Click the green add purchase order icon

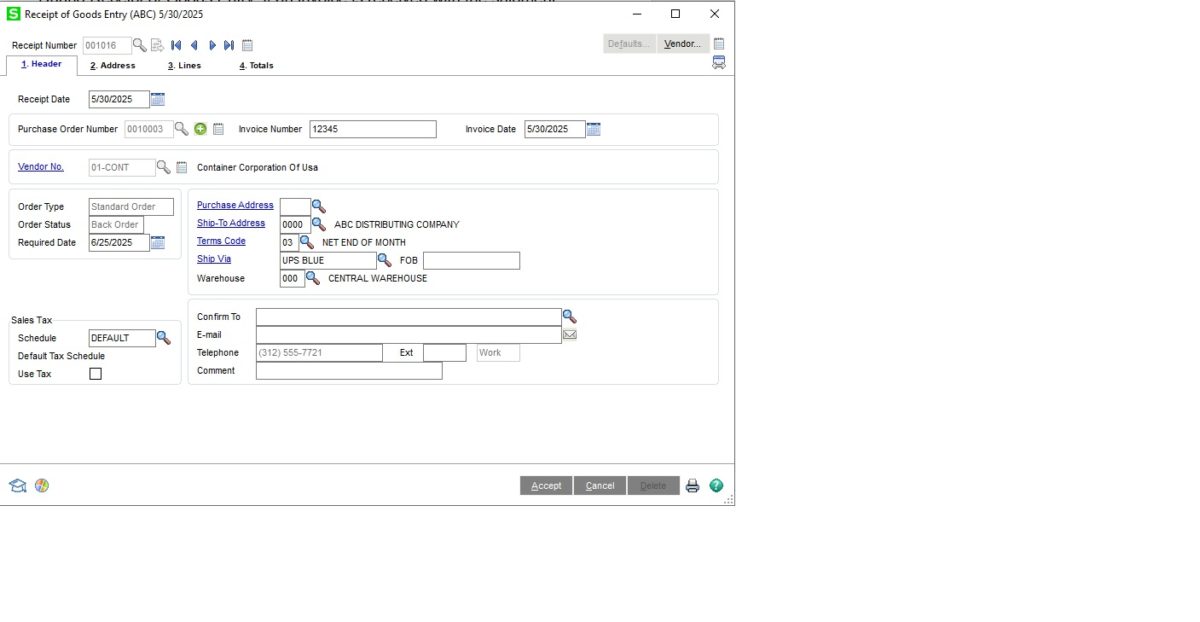200,129
